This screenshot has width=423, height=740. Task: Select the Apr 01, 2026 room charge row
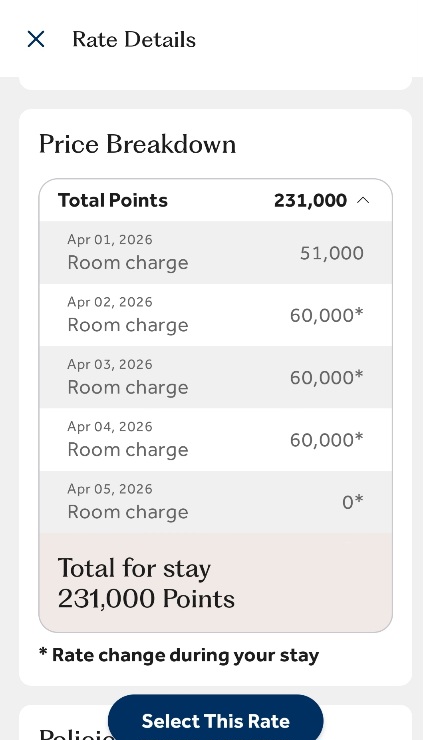tap(216, 252)
